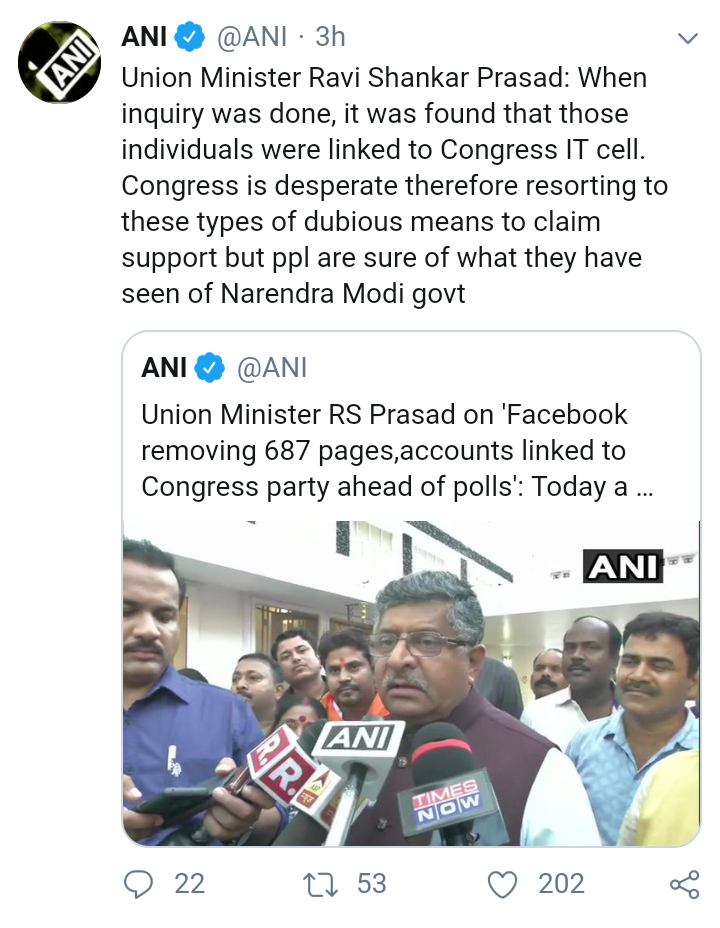The height and width of the screenshot is (928, 720).
Task: Expand tweet options chevron at top right
Action: pos(687,39)
